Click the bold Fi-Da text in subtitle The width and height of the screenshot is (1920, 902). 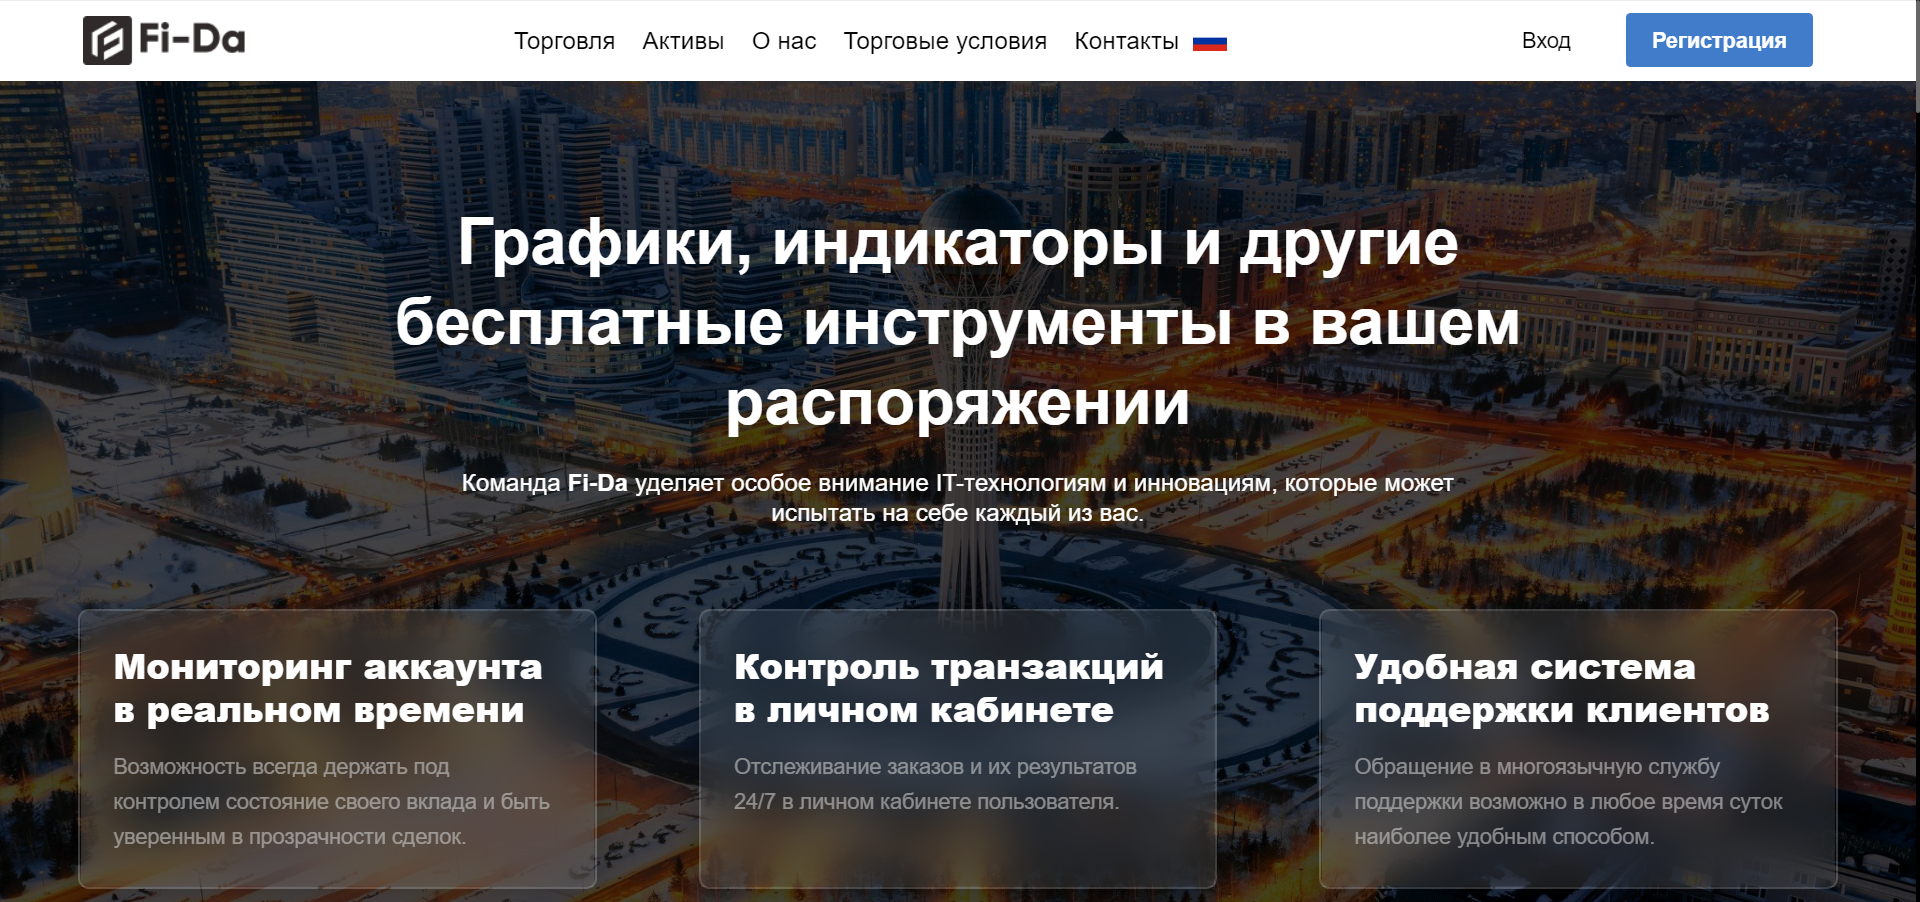(x=597, y=483)
